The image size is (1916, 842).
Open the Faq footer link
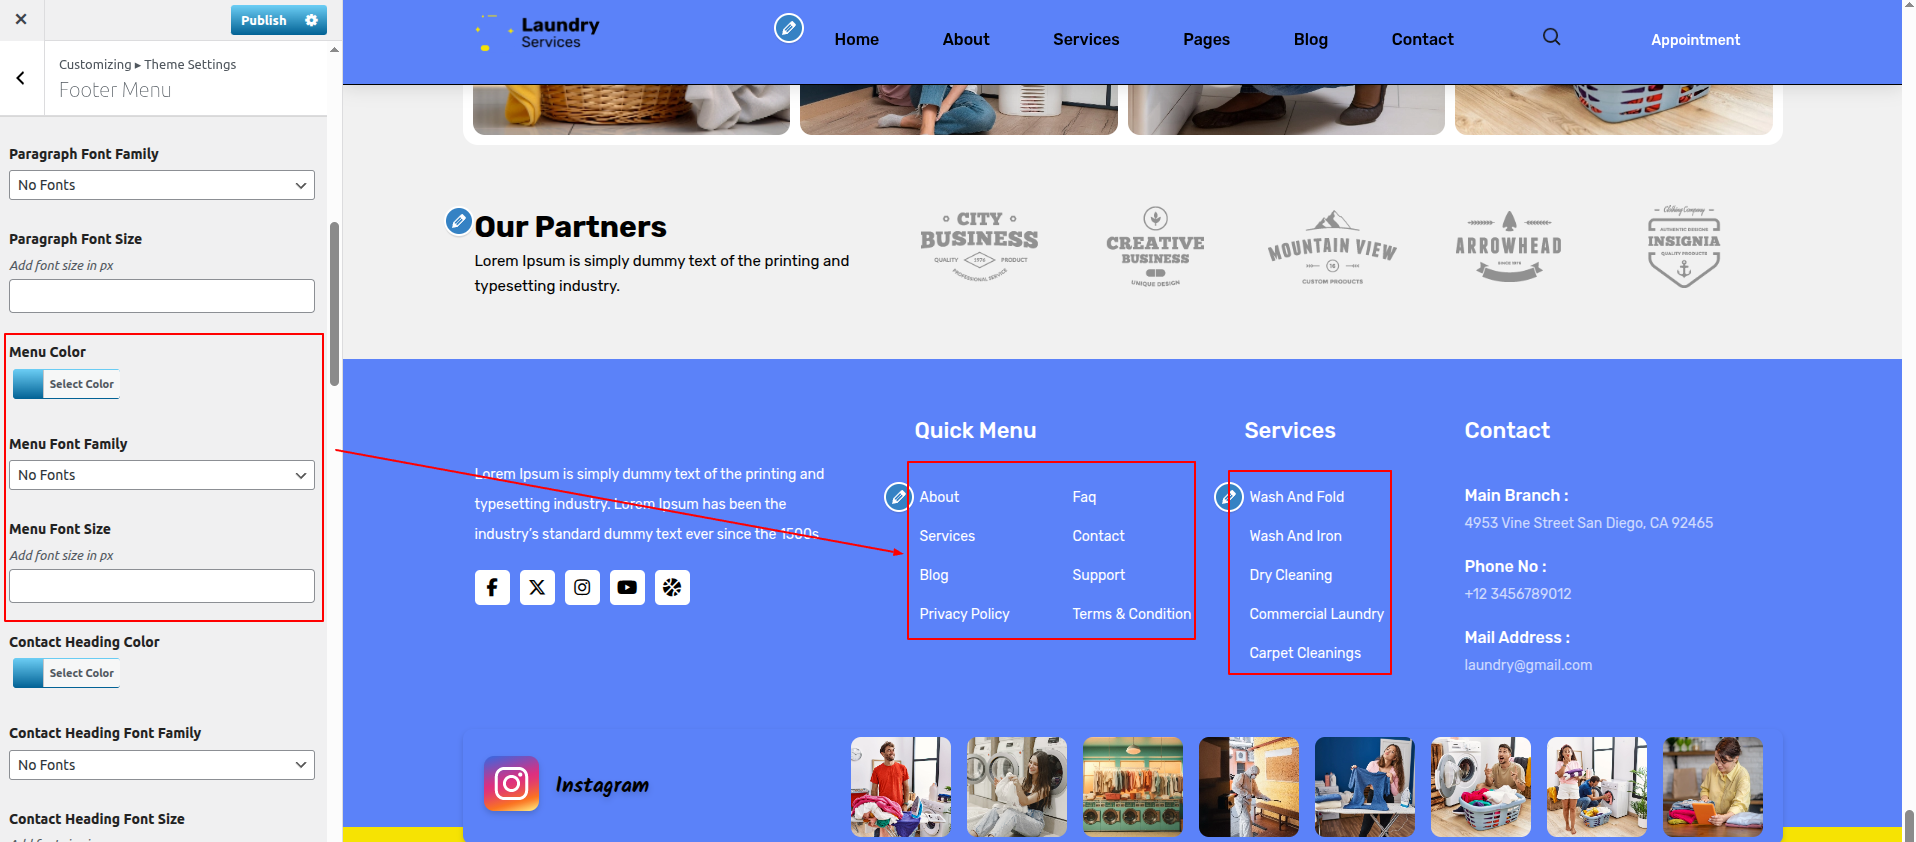coord(1084,497)
